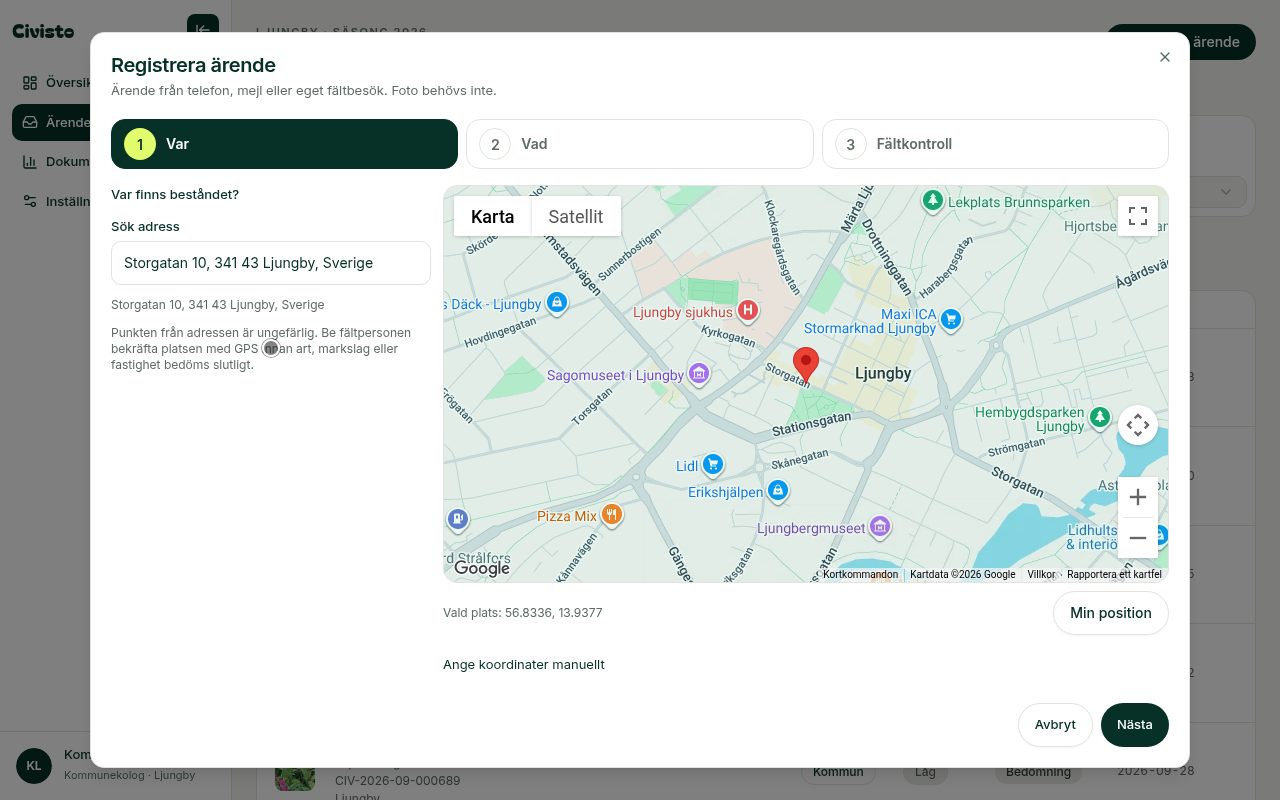Click the Erikshjälpen store marker
Image resolution: width=1280 pixels, height=800 pixels.
[778, 491]
